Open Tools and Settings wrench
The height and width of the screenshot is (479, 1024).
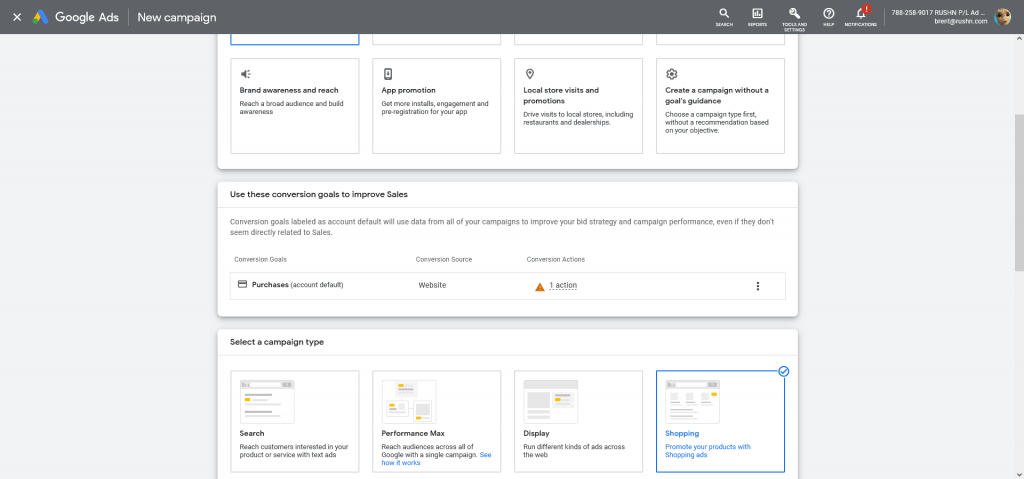tap(794, 17)
